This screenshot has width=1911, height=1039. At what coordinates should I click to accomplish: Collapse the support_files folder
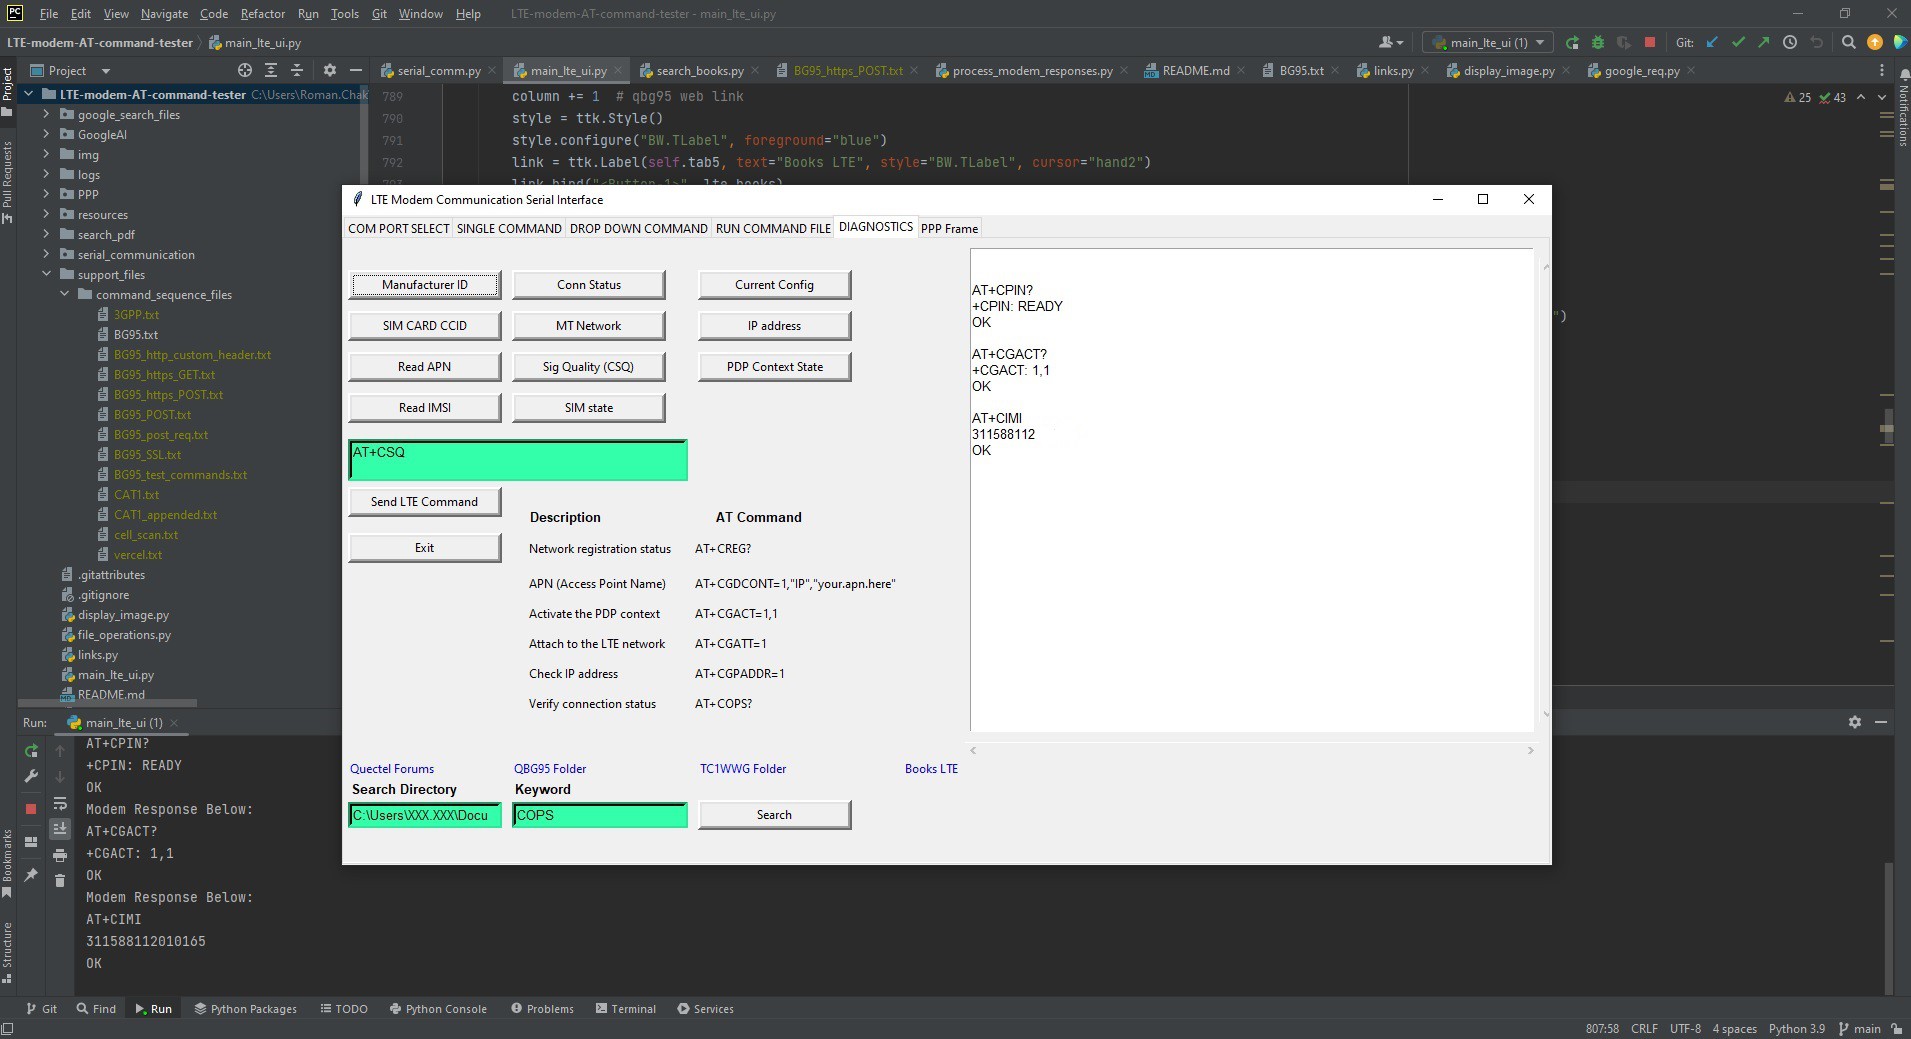click(46, 274)
